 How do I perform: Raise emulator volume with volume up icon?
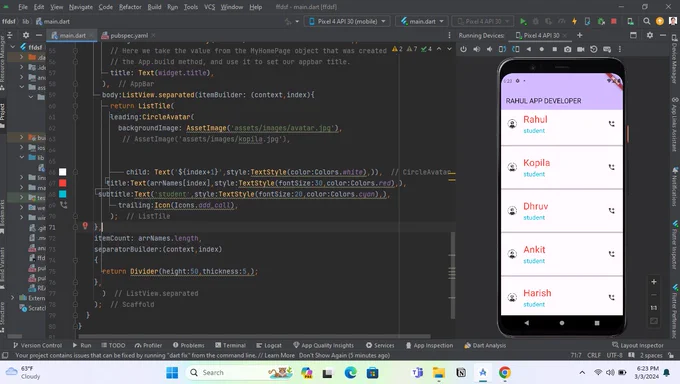(x=476, y=49)
